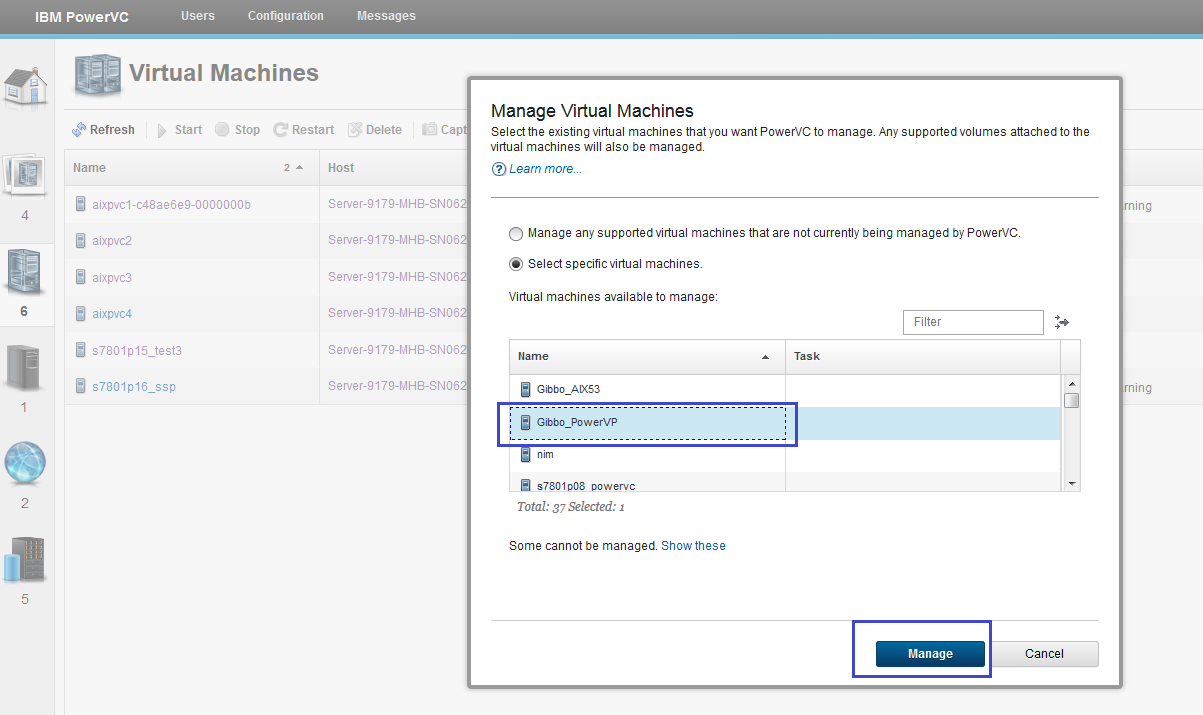Viewport: 1203px width, 715px height.
Task: Open the Hosts sidebar icon showing 1
Action: pos(25,368)
